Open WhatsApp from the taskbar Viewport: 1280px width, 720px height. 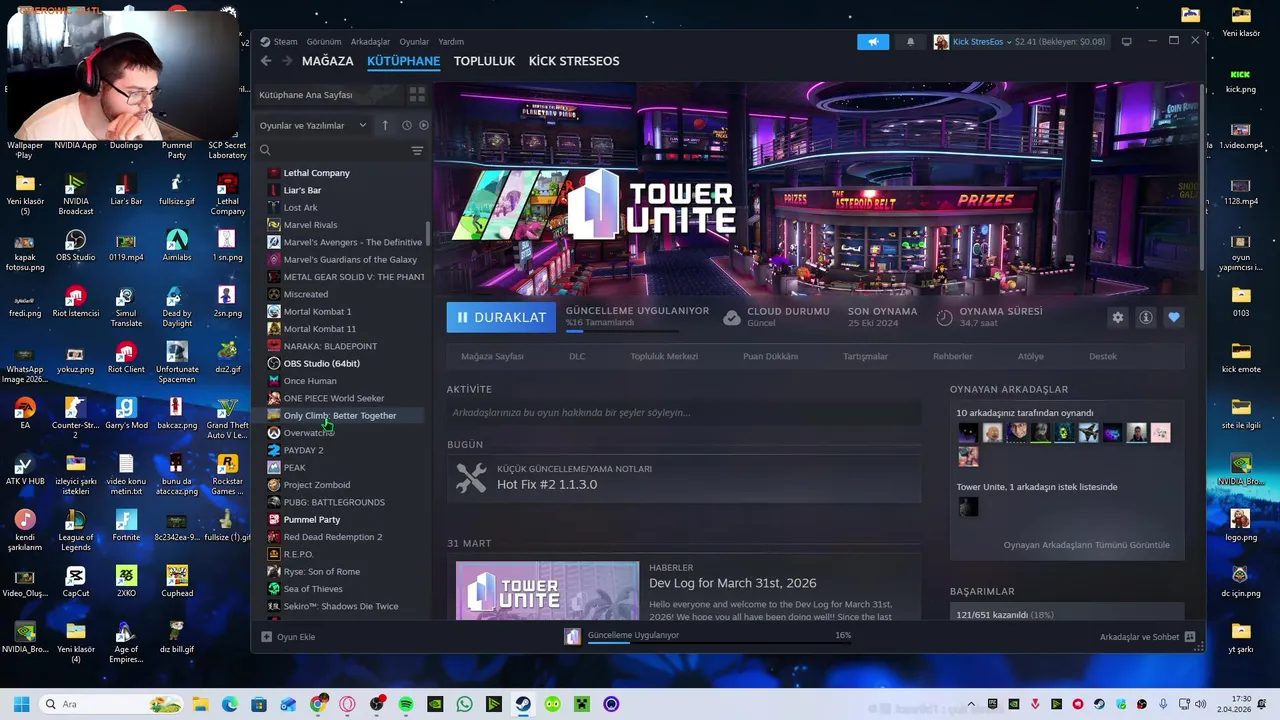coord(464,704)
